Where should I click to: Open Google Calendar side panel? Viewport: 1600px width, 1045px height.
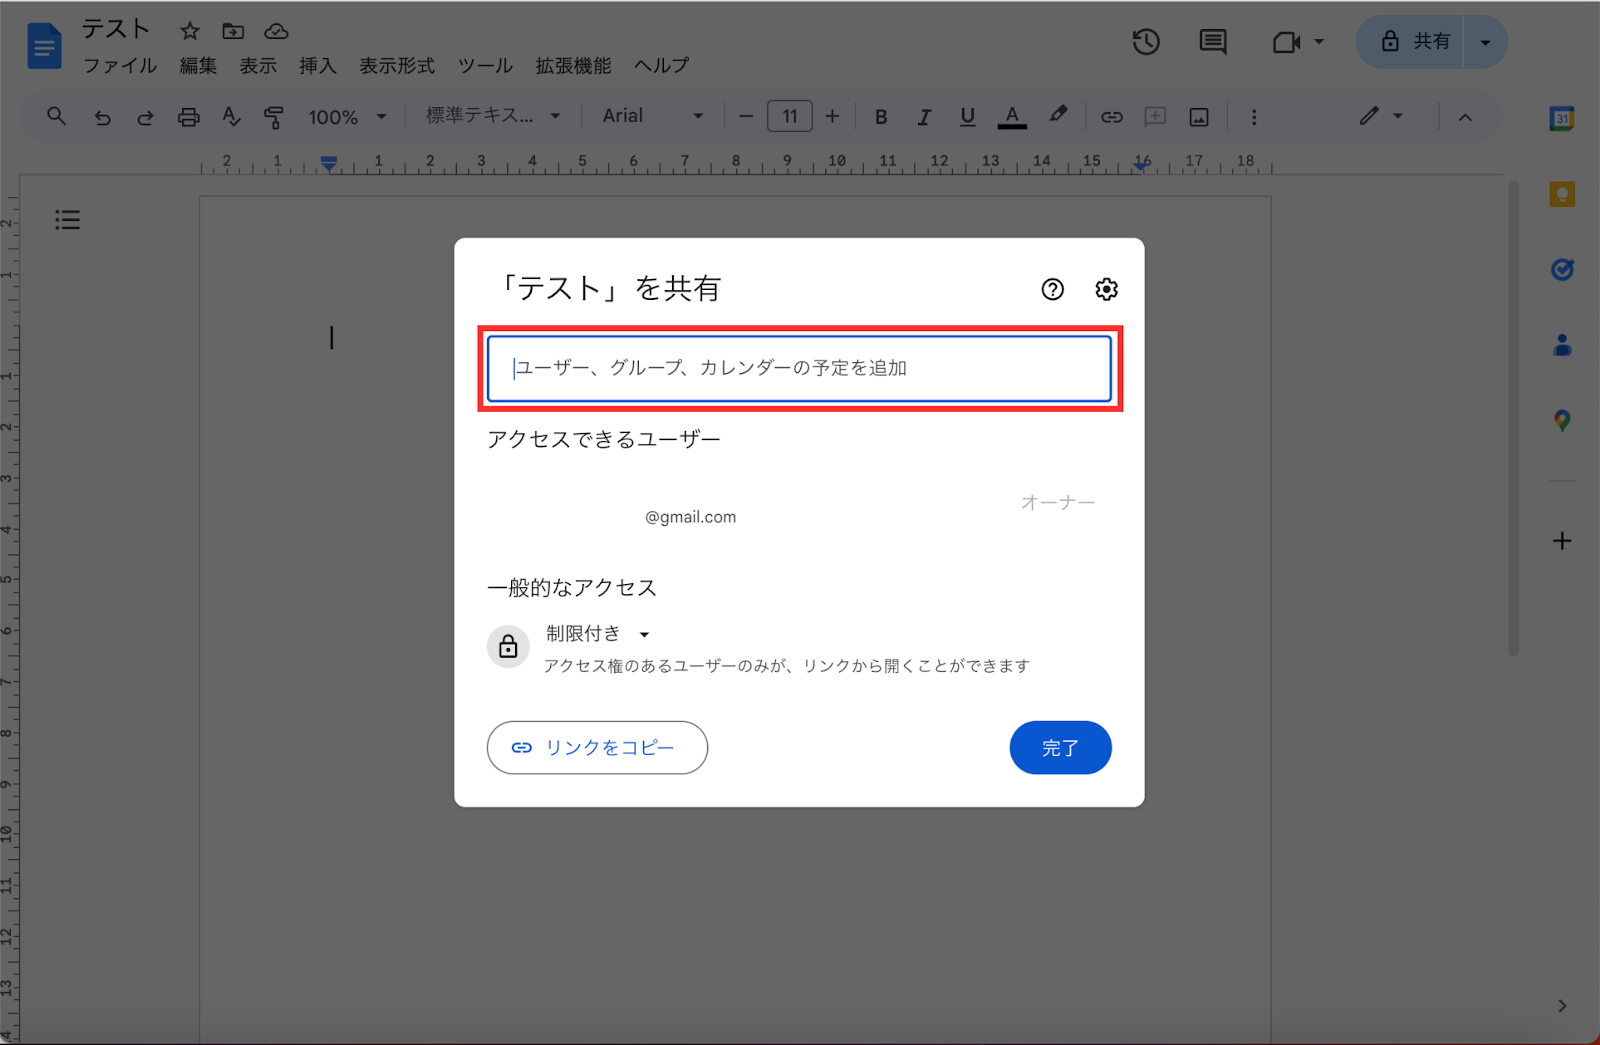click(x=1562, y=118)
